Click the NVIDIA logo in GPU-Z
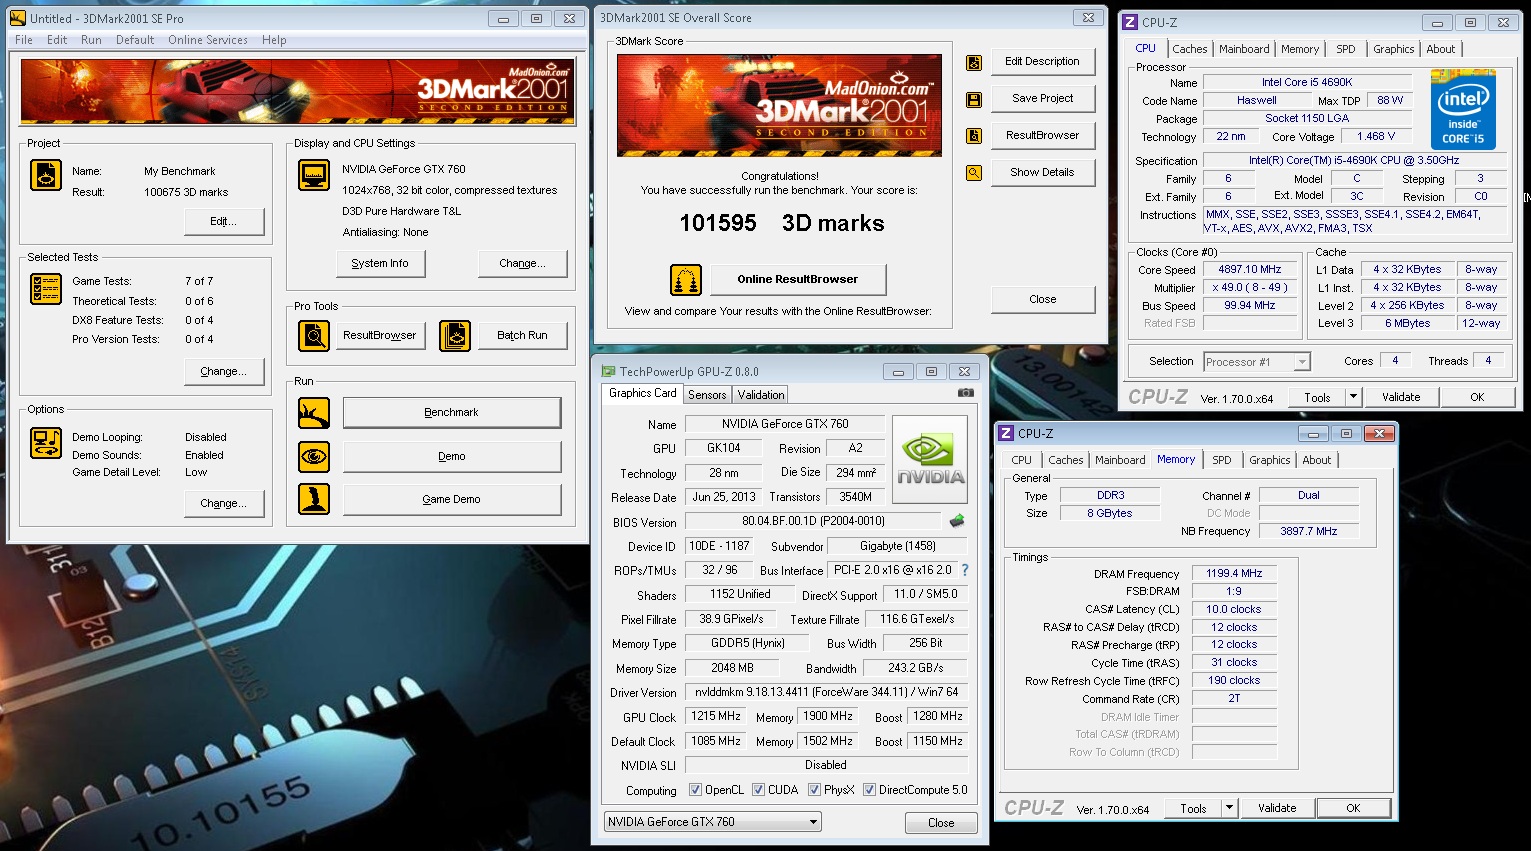 [930, 459]
